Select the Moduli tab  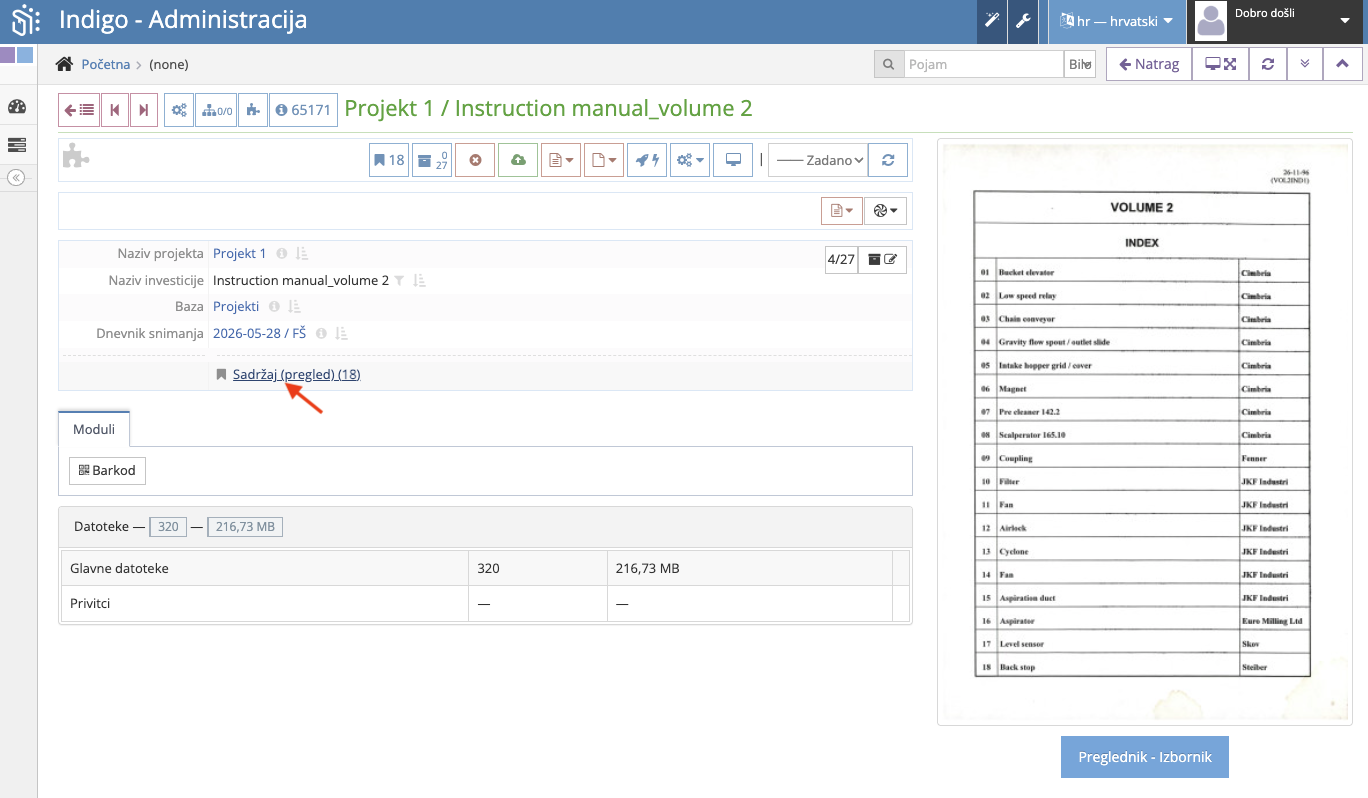pyautogui.click(x=94, y=429)
